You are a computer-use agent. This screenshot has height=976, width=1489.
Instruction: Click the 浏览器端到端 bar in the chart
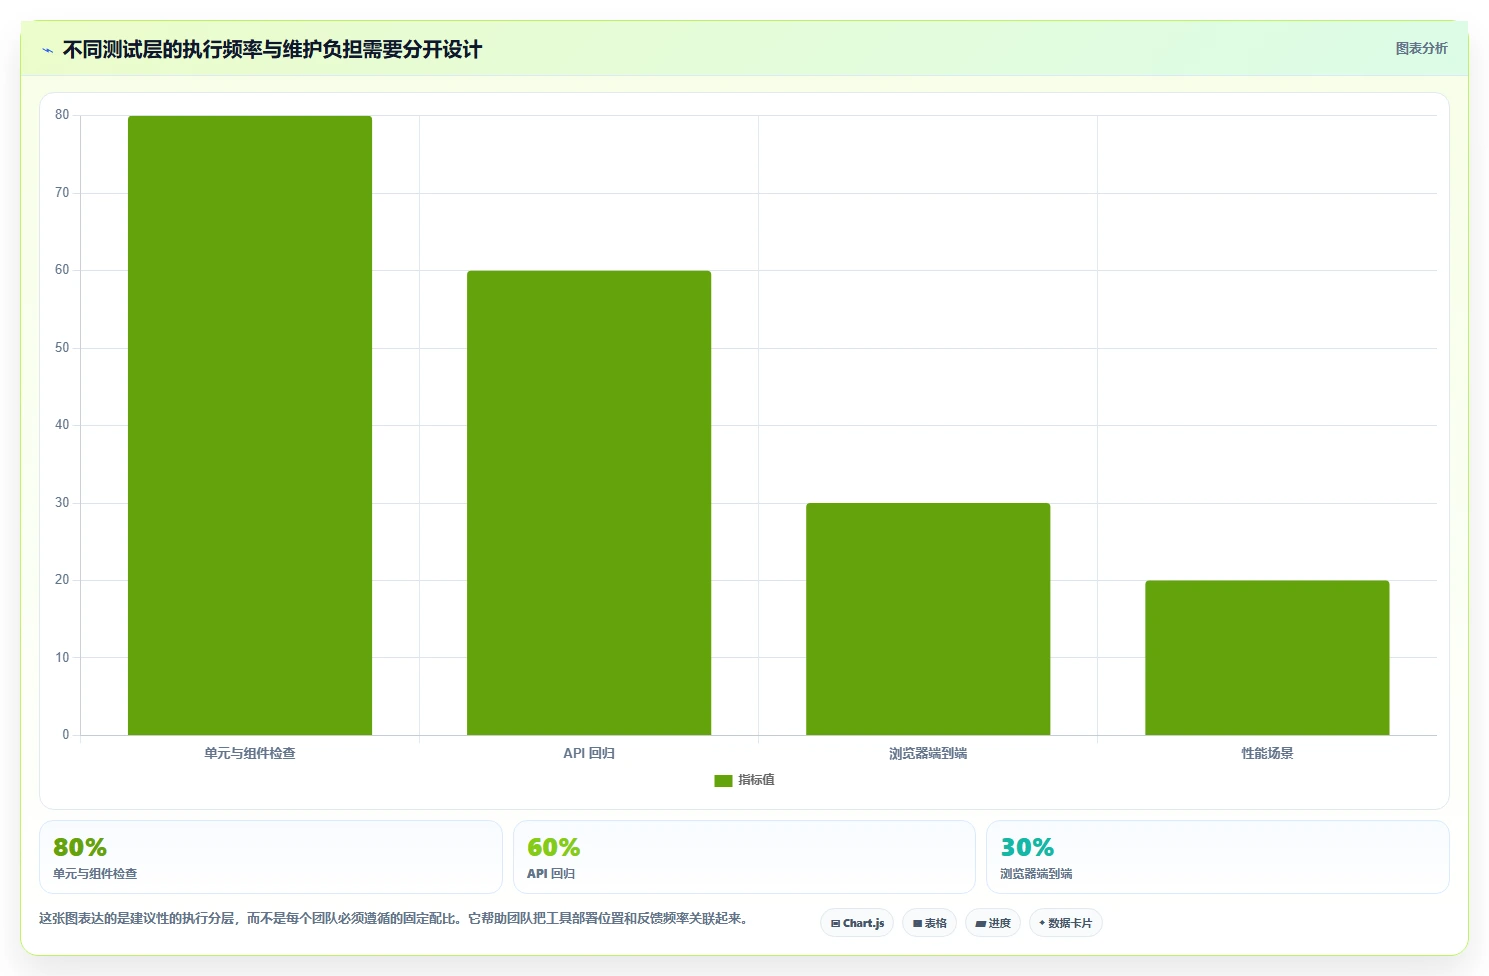(928, 619)
